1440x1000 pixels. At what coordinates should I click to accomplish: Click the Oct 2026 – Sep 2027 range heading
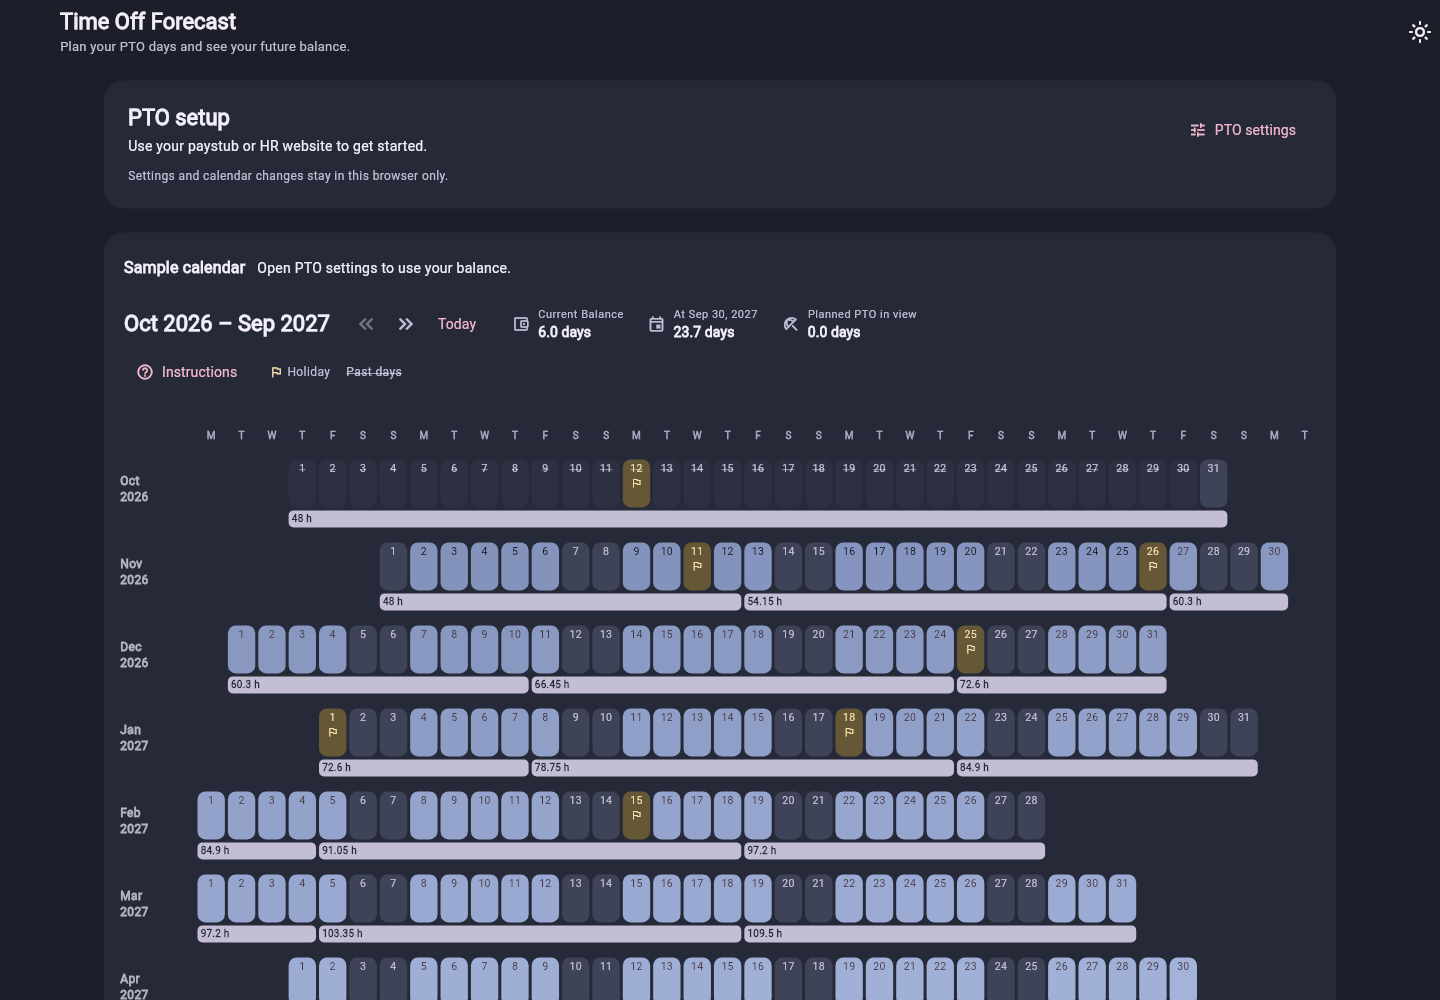[227, 324]
